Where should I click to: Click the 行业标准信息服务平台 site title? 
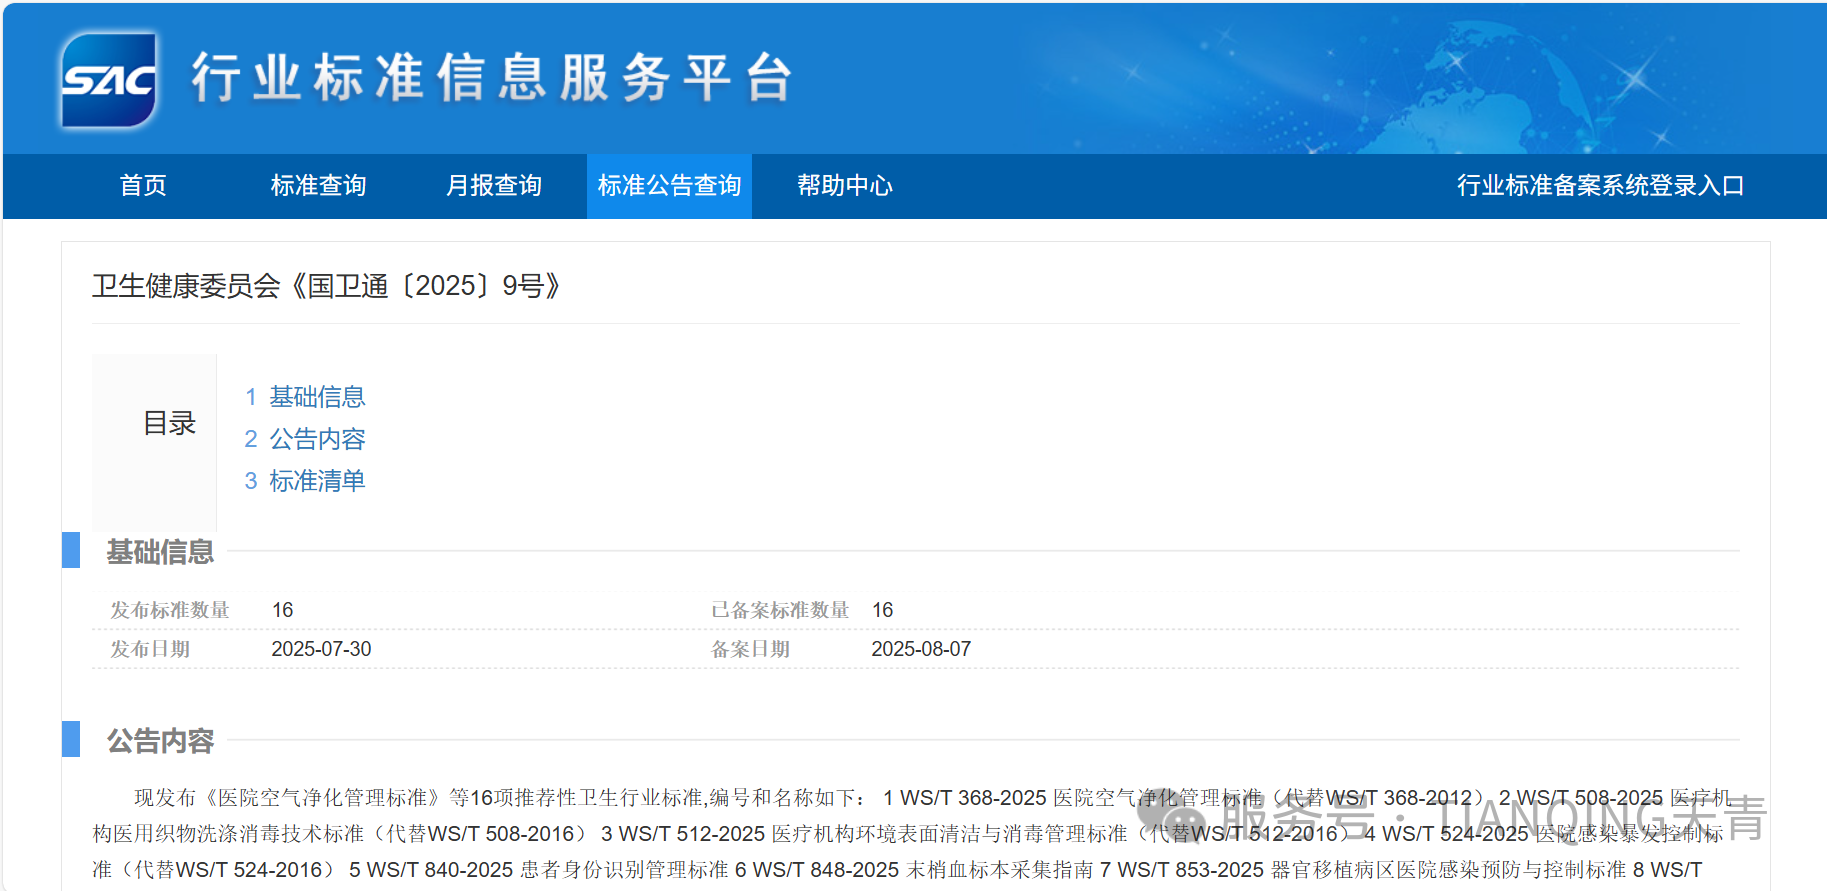492,78
